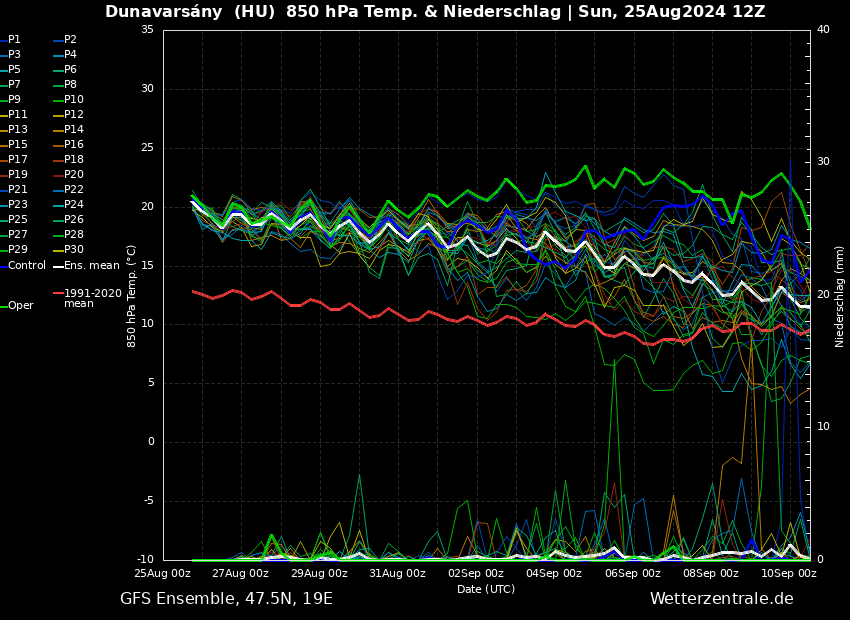Select the P30 legend entry
Viewport: 850px width, 620px height.
coord(74,250)
